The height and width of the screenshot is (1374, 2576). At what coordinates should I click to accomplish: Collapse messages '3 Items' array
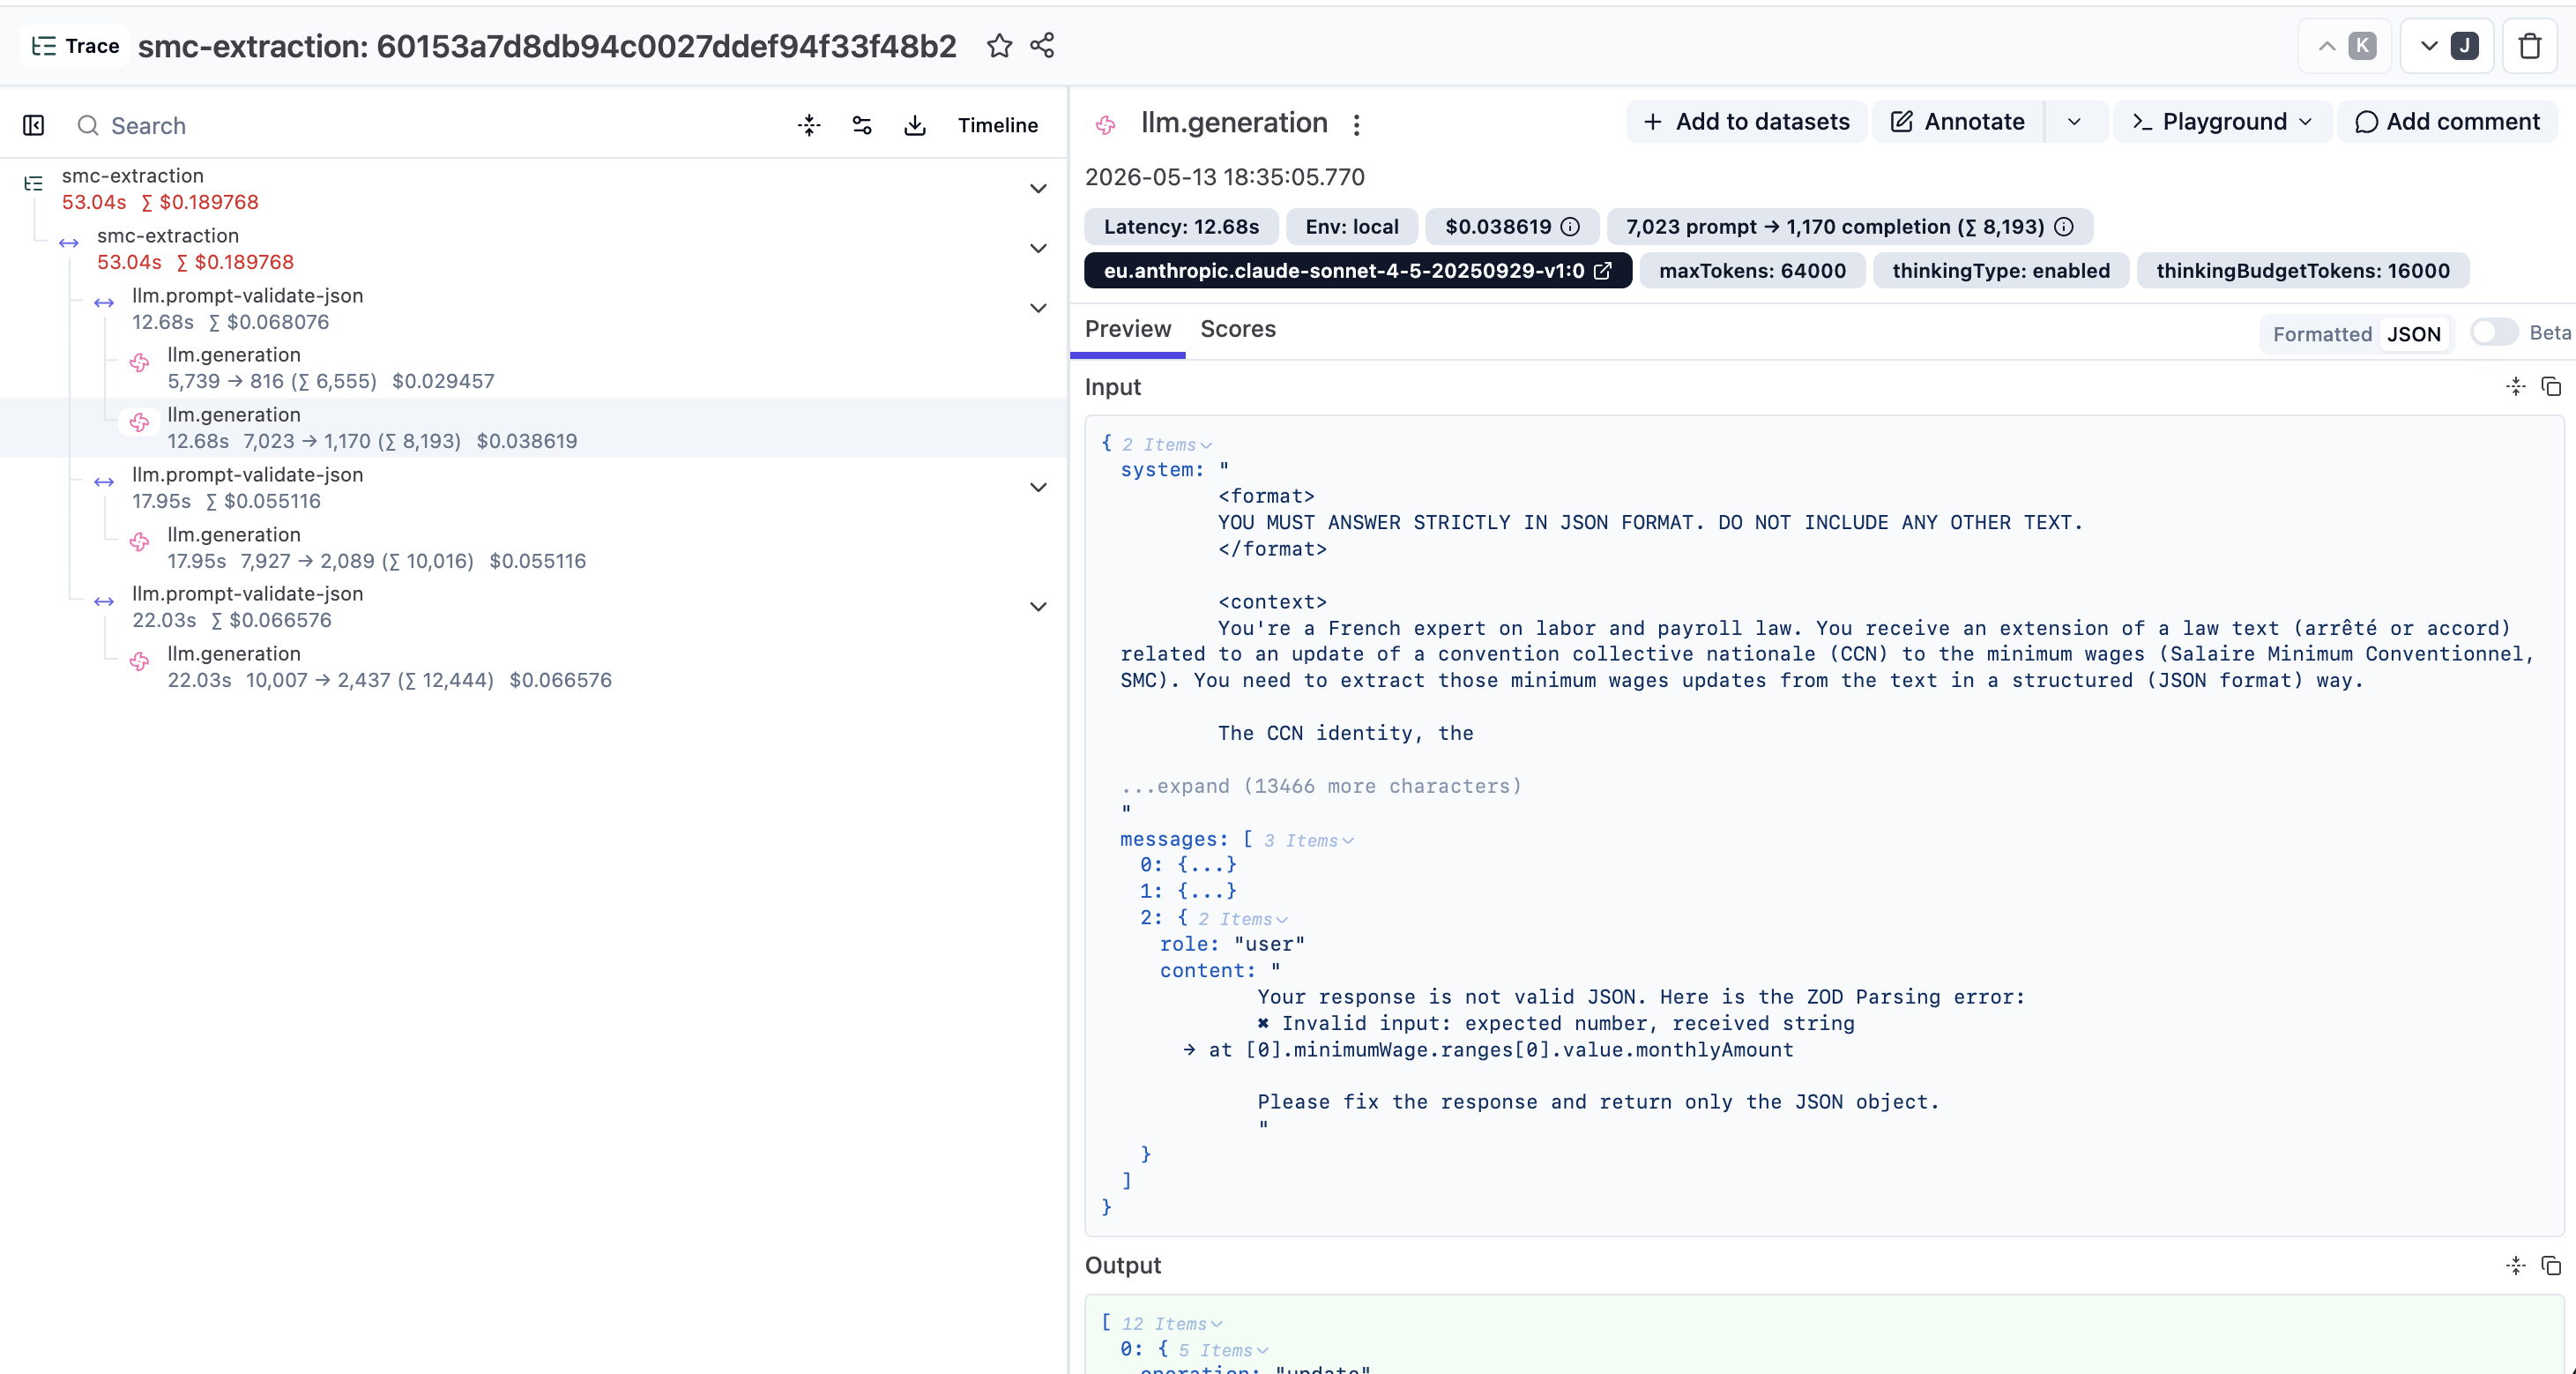pyautogui.click(x=1308, y=841)
